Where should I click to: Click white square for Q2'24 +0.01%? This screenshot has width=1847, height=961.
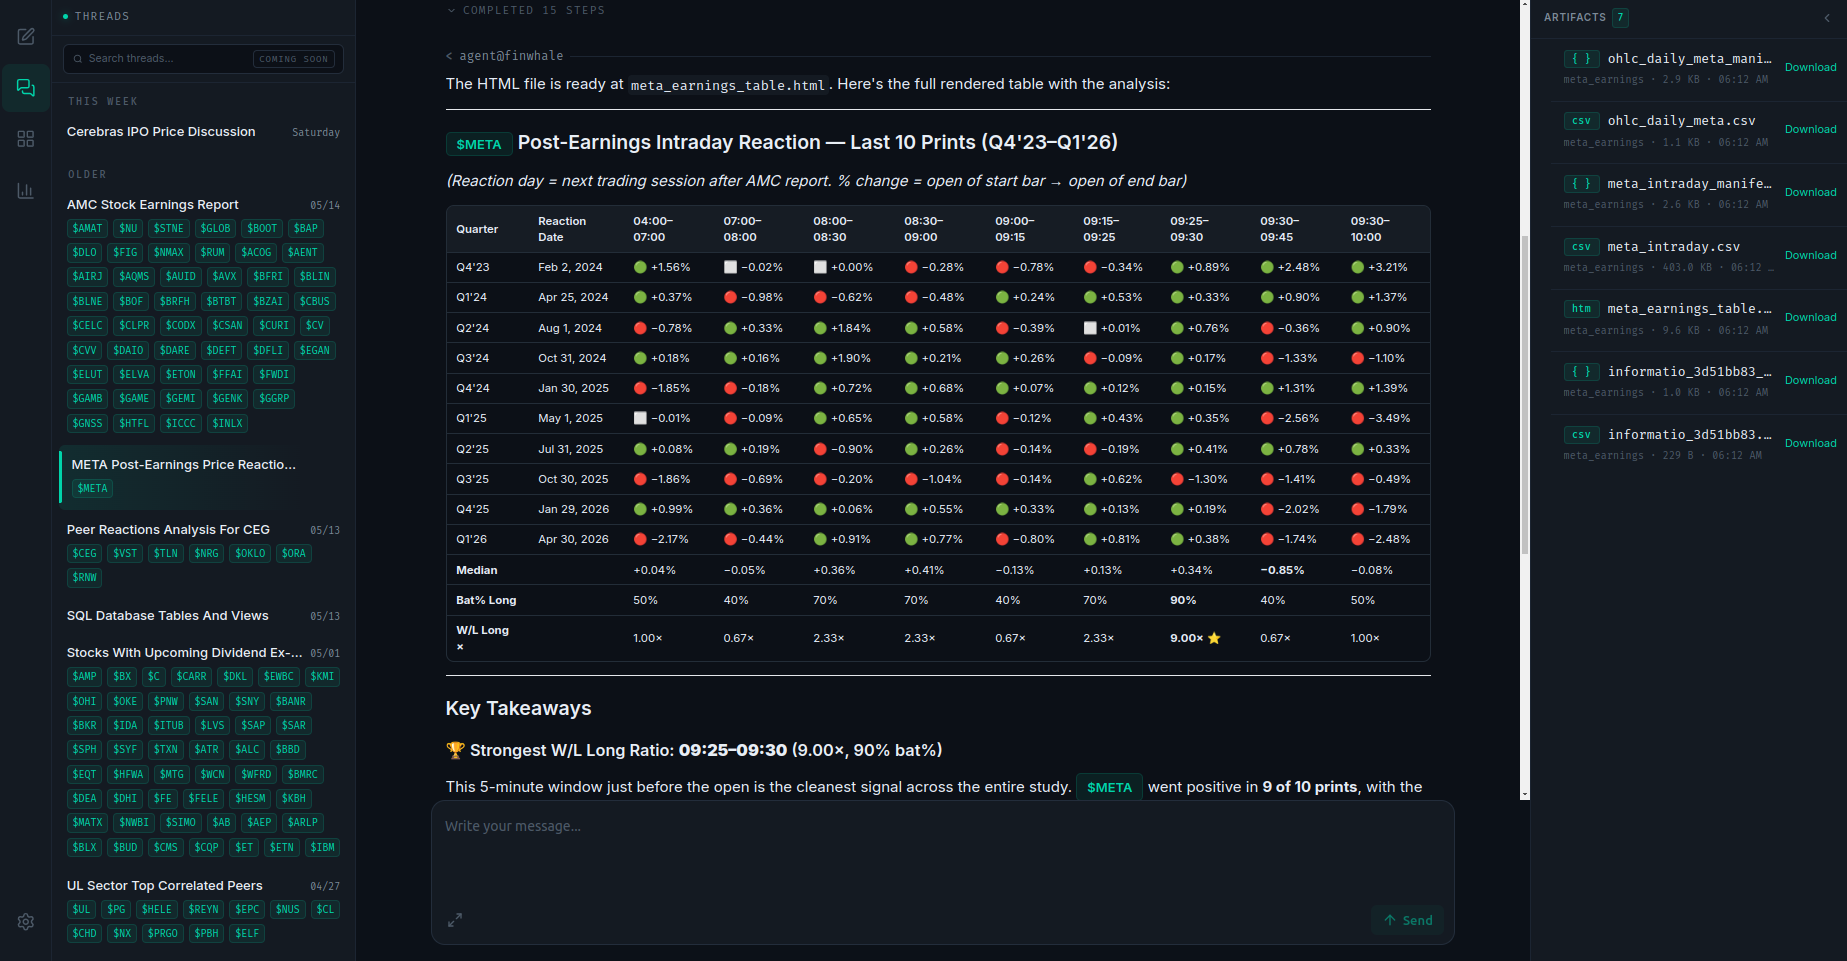(x=1090, y=328)
